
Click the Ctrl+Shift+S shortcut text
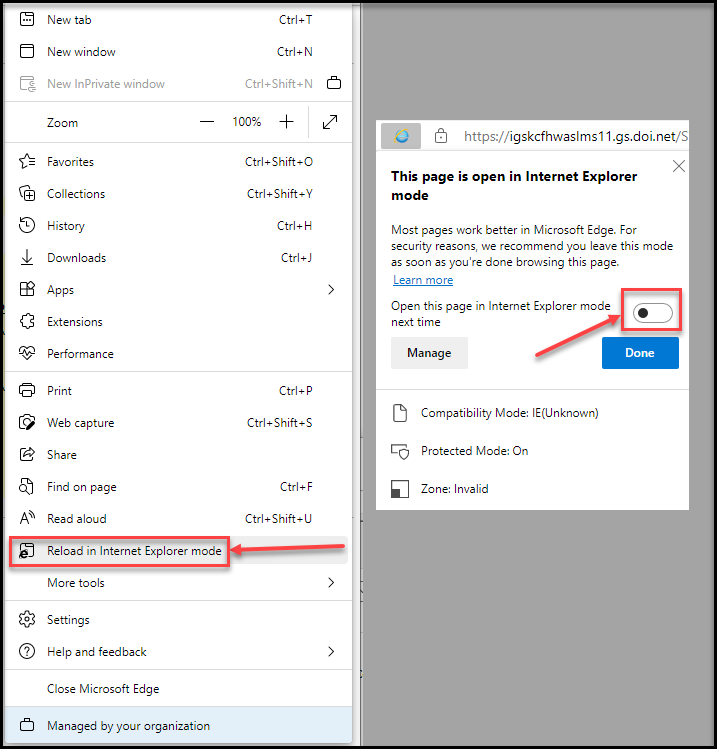[279, 423]
